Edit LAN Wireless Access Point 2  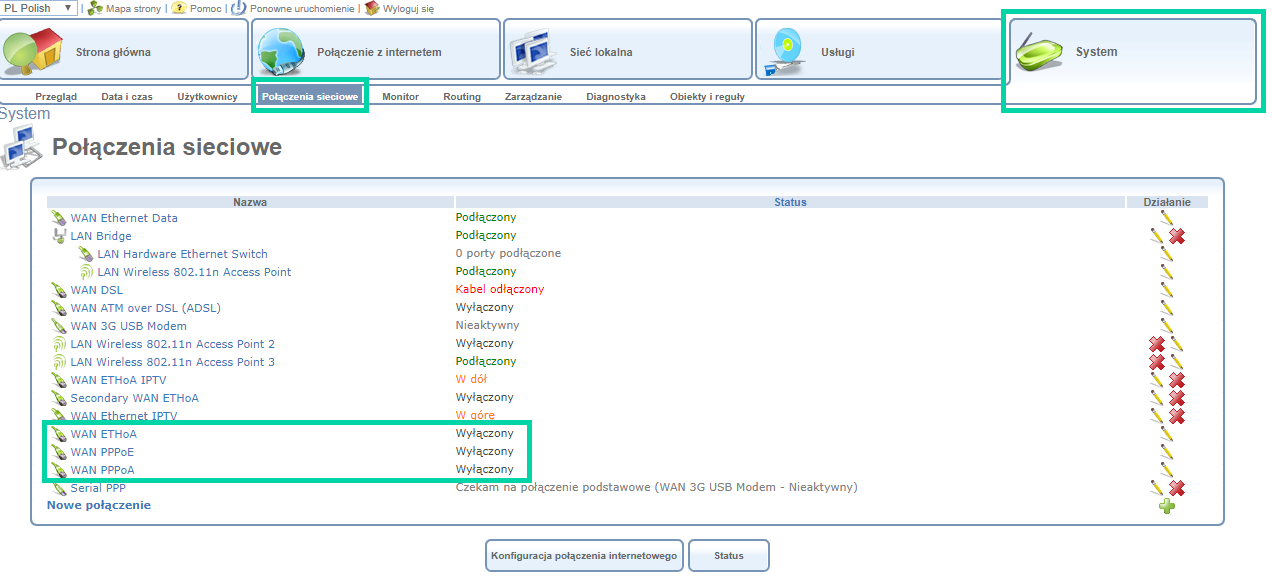1177,344
